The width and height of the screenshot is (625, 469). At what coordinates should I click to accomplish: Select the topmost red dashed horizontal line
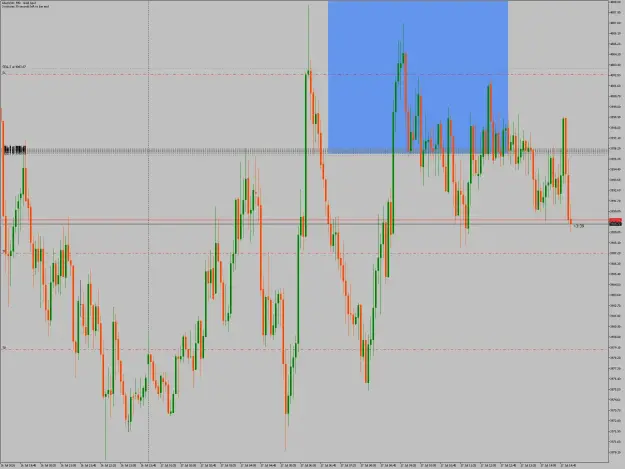point(305,75)
